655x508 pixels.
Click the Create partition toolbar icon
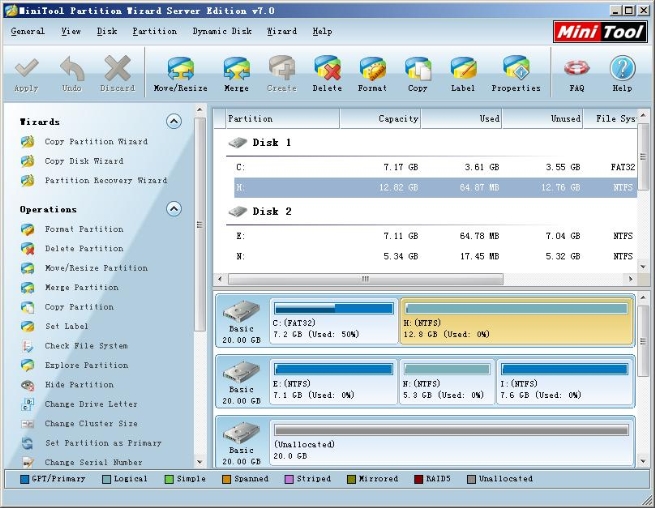point(282,68)
